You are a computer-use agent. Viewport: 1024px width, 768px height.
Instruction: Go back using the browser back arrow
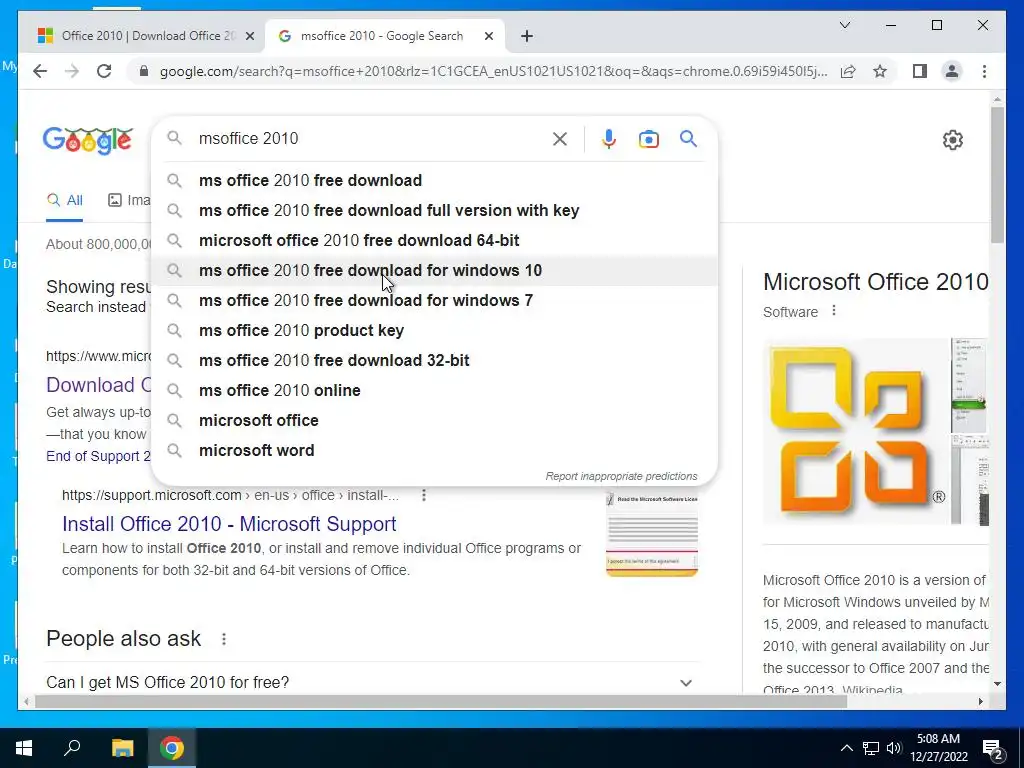point(40,71)
